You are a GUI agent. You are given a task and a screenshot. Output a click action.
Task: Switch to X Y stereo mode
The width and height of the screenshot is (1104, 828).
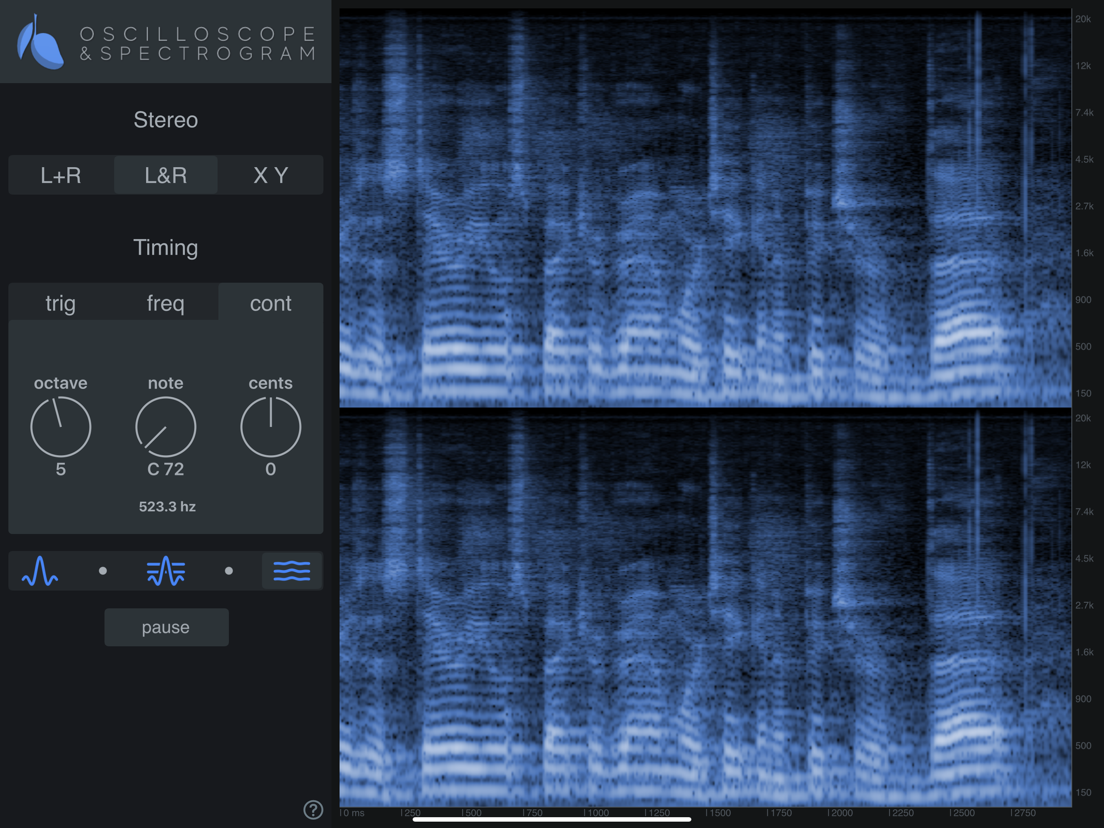pos(270,175)
